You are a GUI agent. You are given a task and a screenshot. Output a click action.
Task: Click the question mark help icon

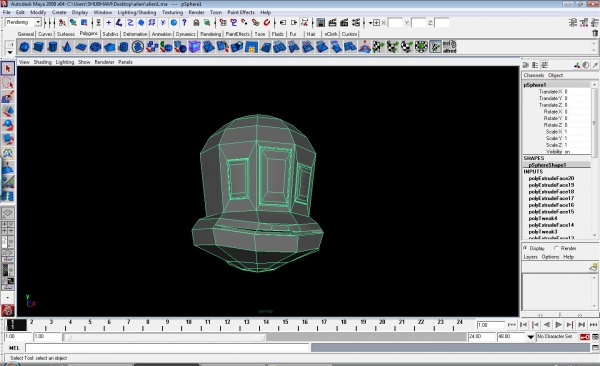click(184, 23)
